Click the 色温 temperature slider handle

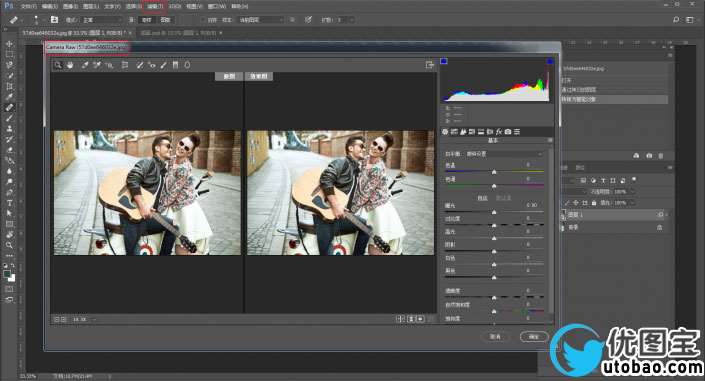pyautogui.click(x=494, y=172)
